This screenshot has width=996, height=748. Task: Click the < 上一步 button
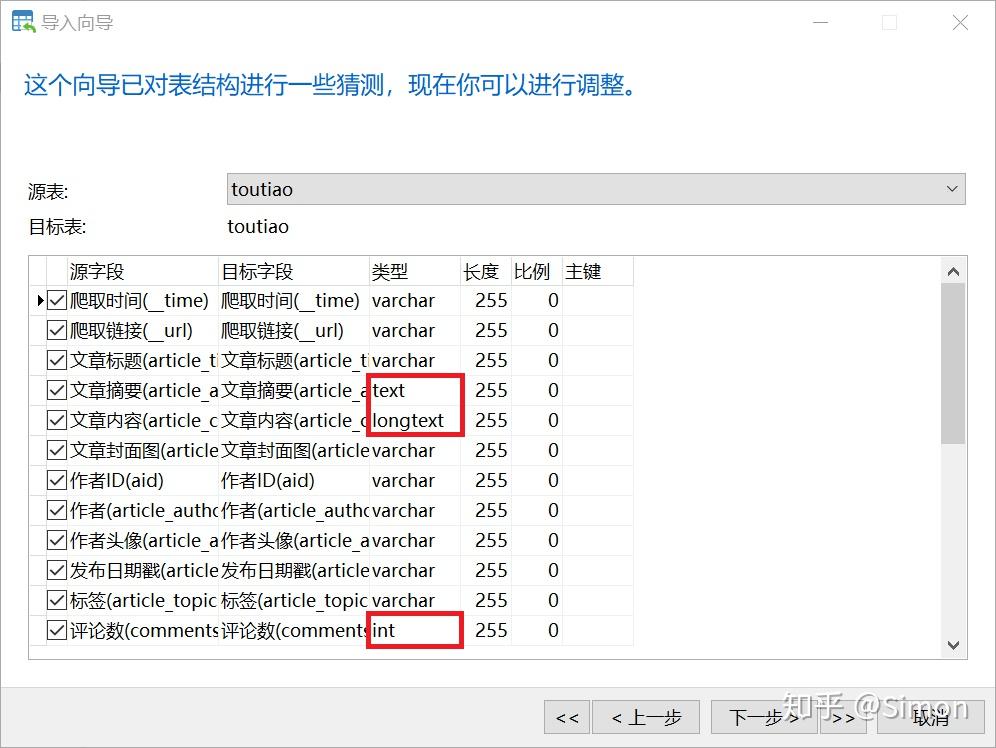646,718
